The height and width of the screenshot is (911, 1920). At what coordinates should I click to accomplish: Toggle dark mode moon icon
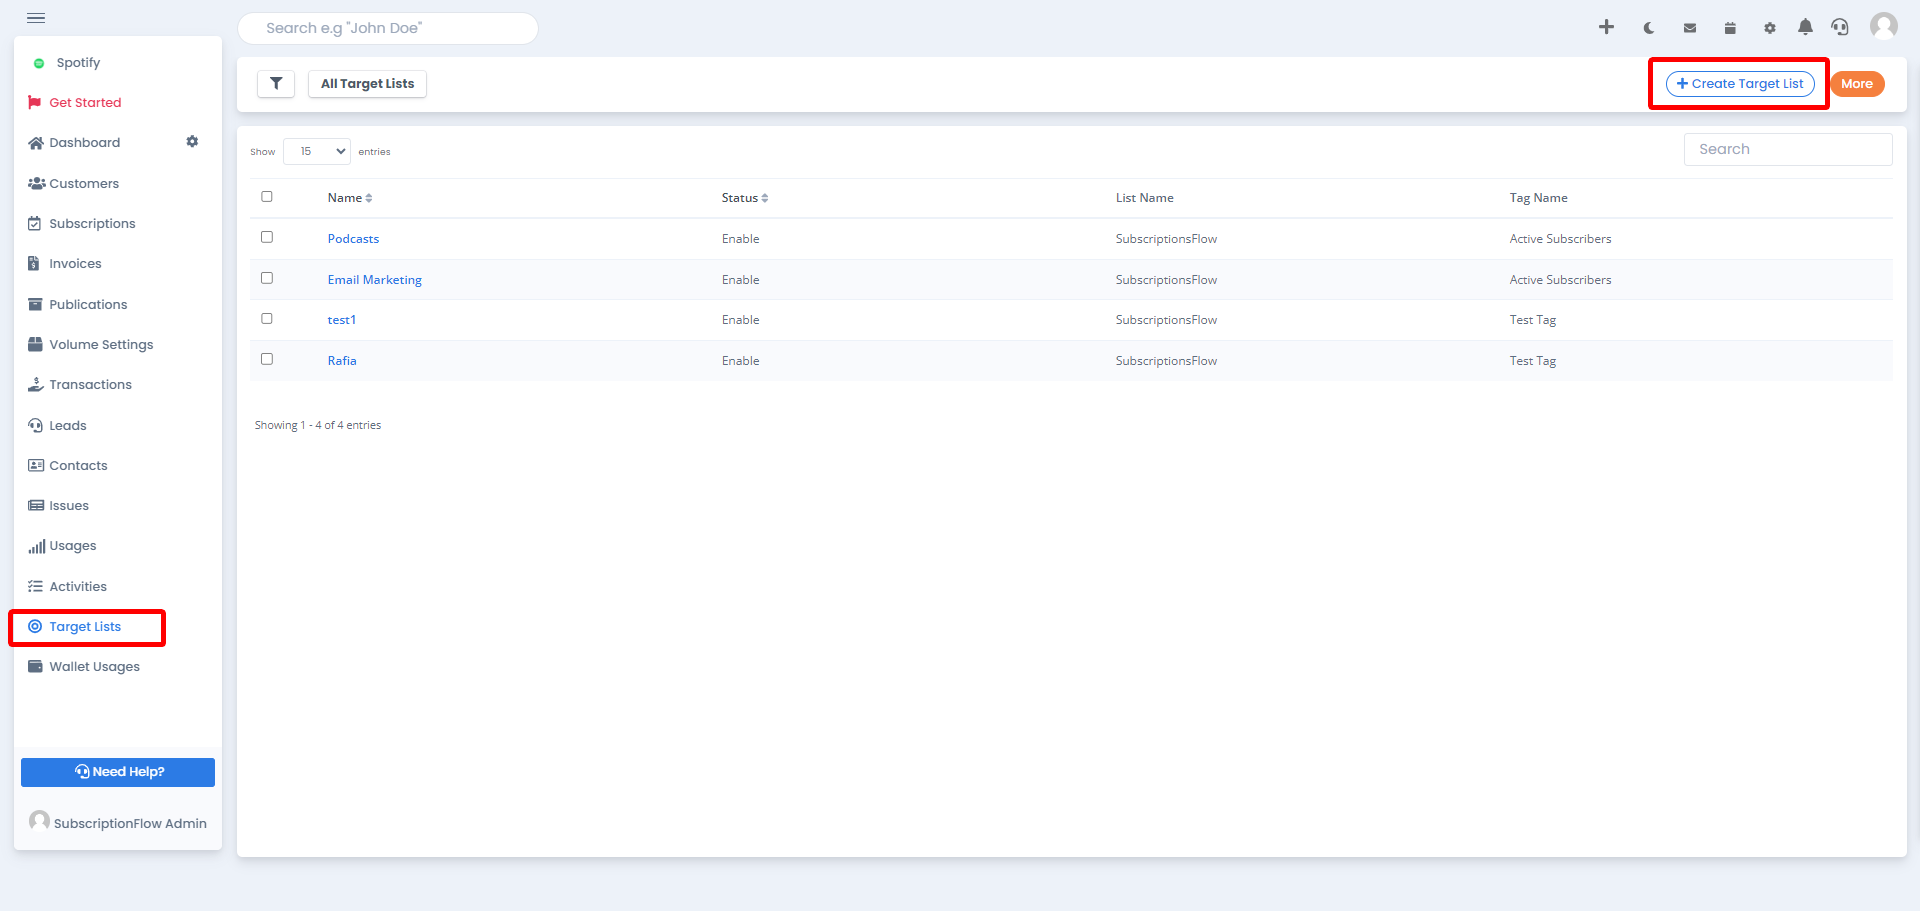tap(1649, 28)
